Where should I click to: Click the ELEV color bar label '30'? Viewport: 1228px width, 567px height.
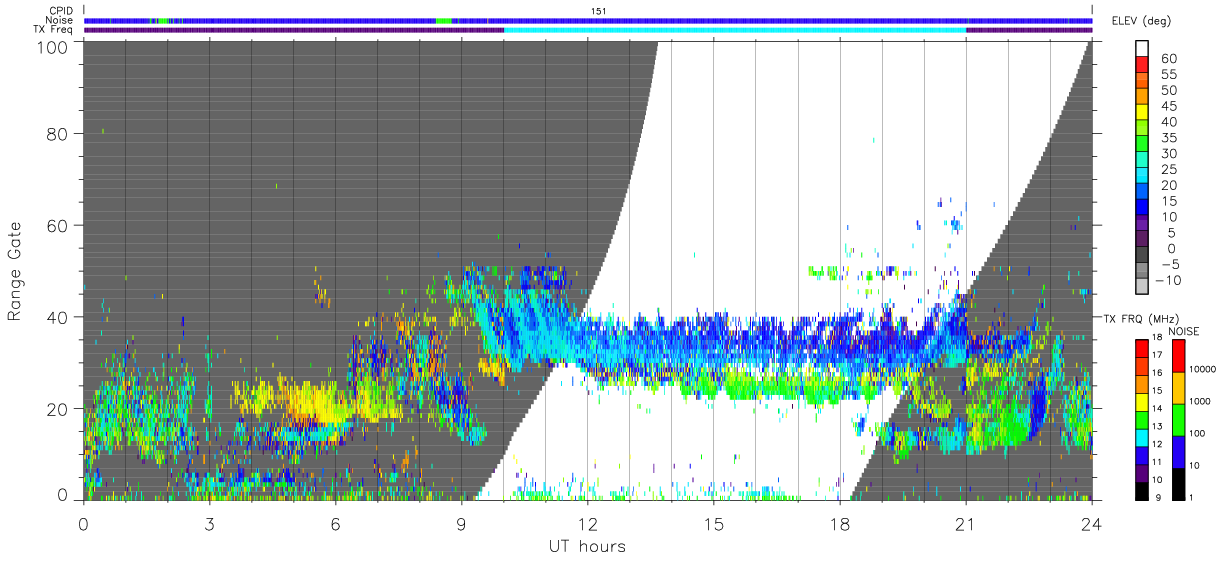pos(1168,154)
